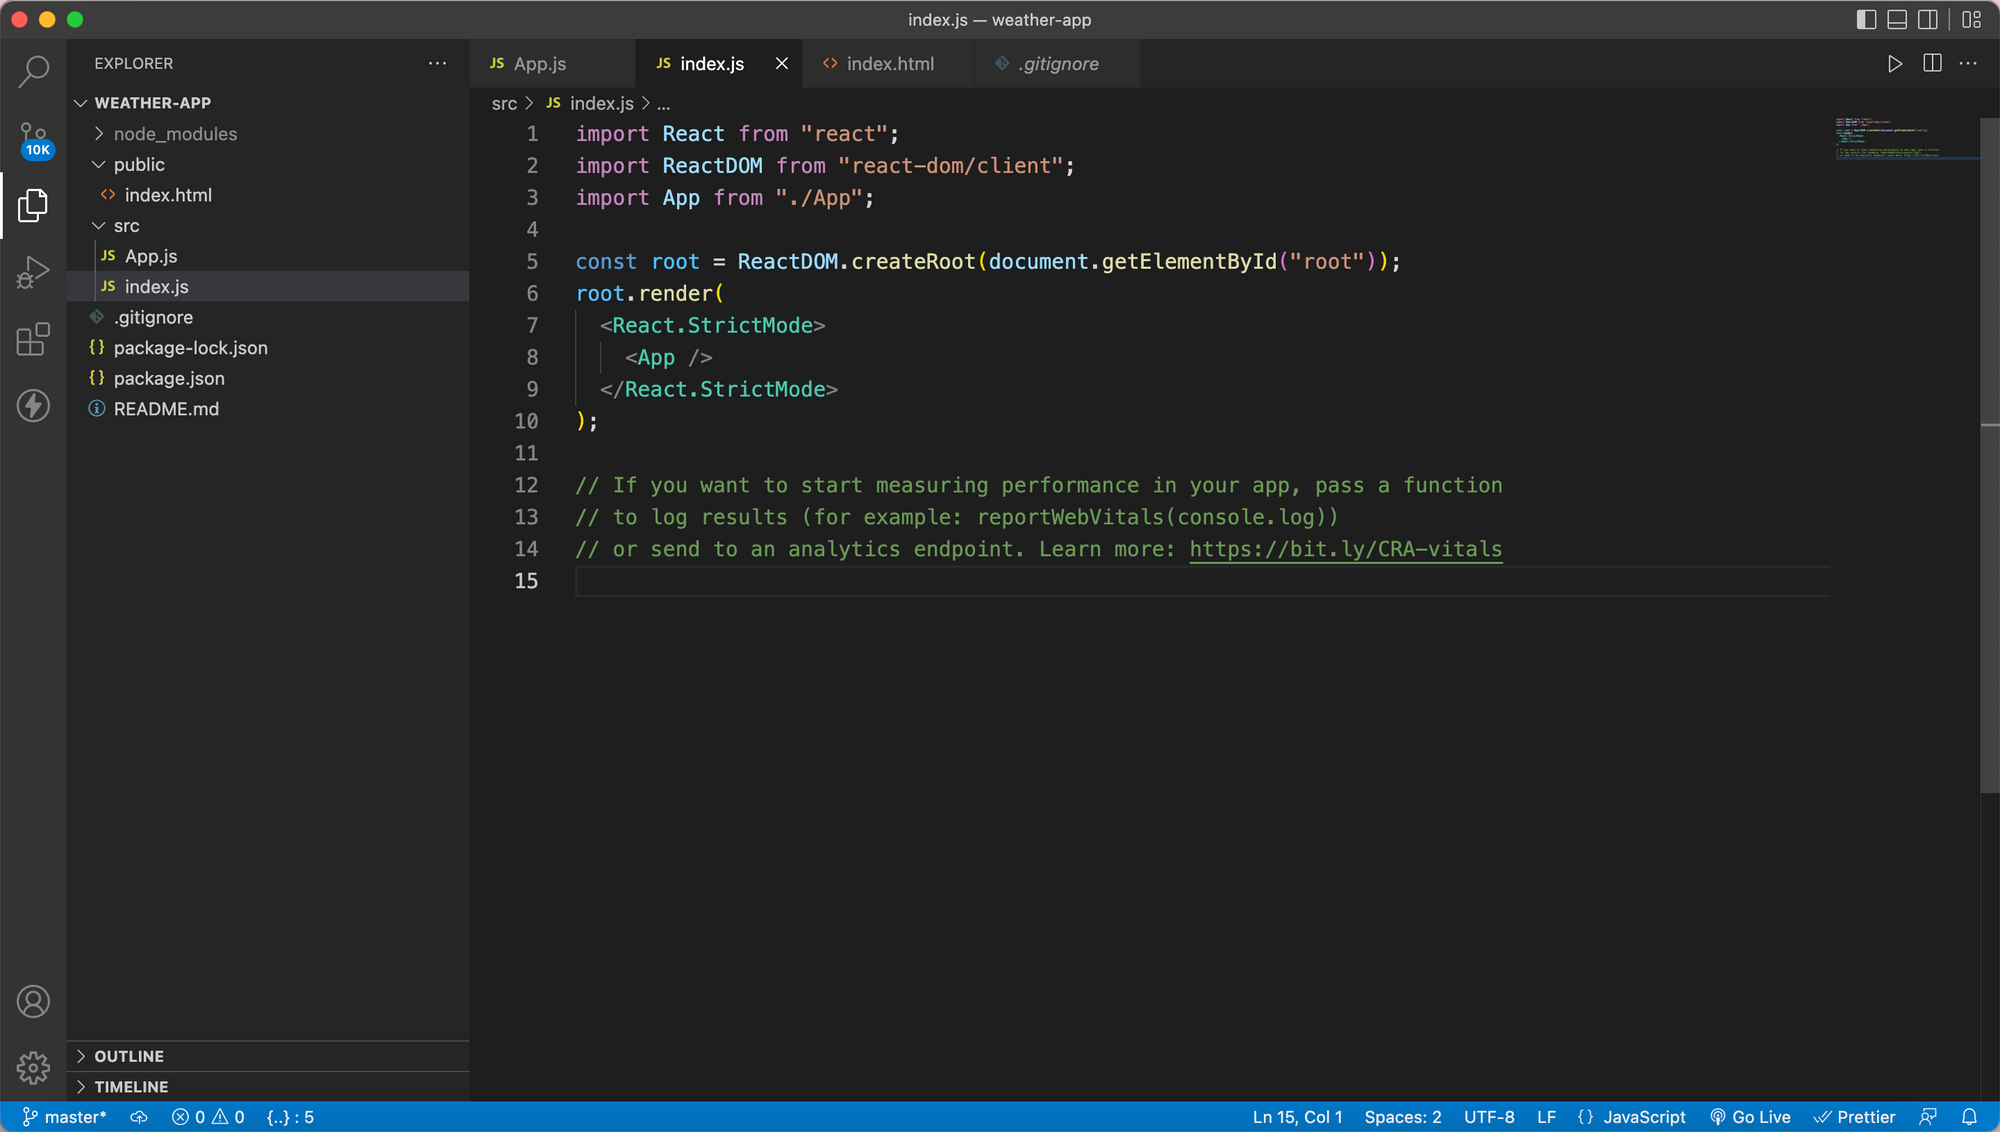Open the Search view icon
This screenshot has height=1132, width=2000.
coord(33,71)
